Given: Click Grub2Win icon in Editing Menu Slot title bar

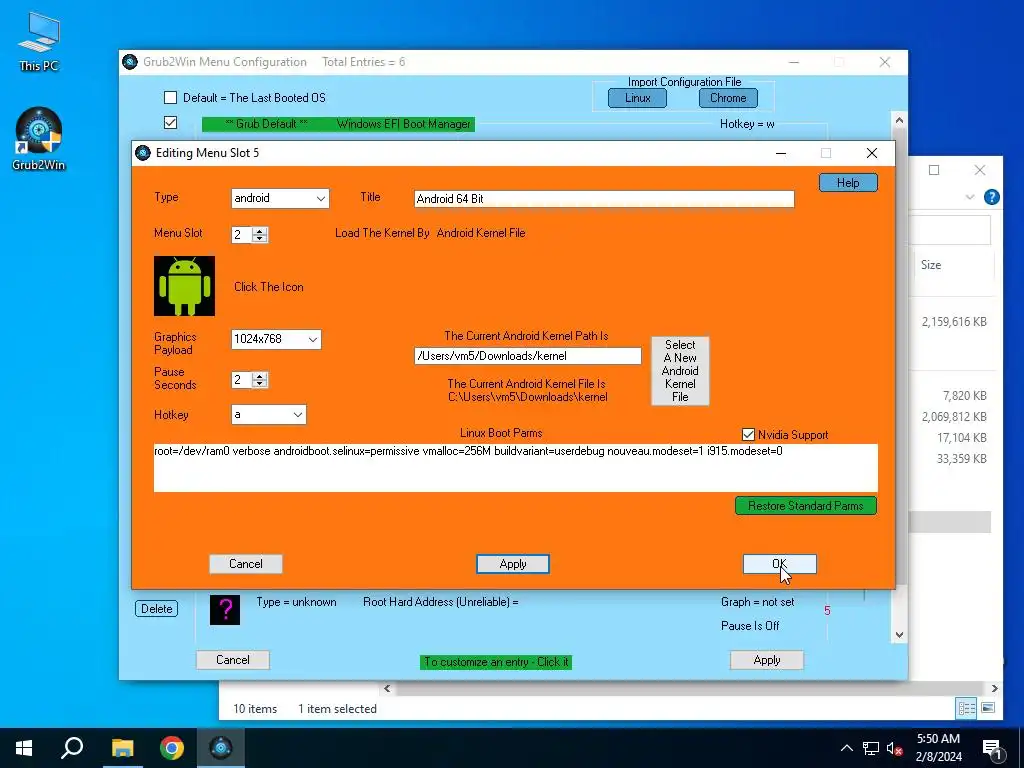Looking at the screenshot, I should [142, 153].
